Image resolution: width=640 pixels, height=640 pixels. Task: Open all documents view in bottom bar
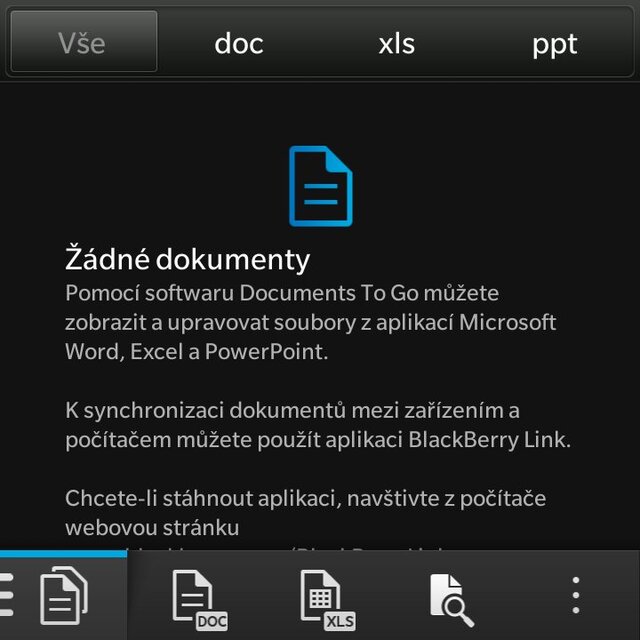pos(64,595)
